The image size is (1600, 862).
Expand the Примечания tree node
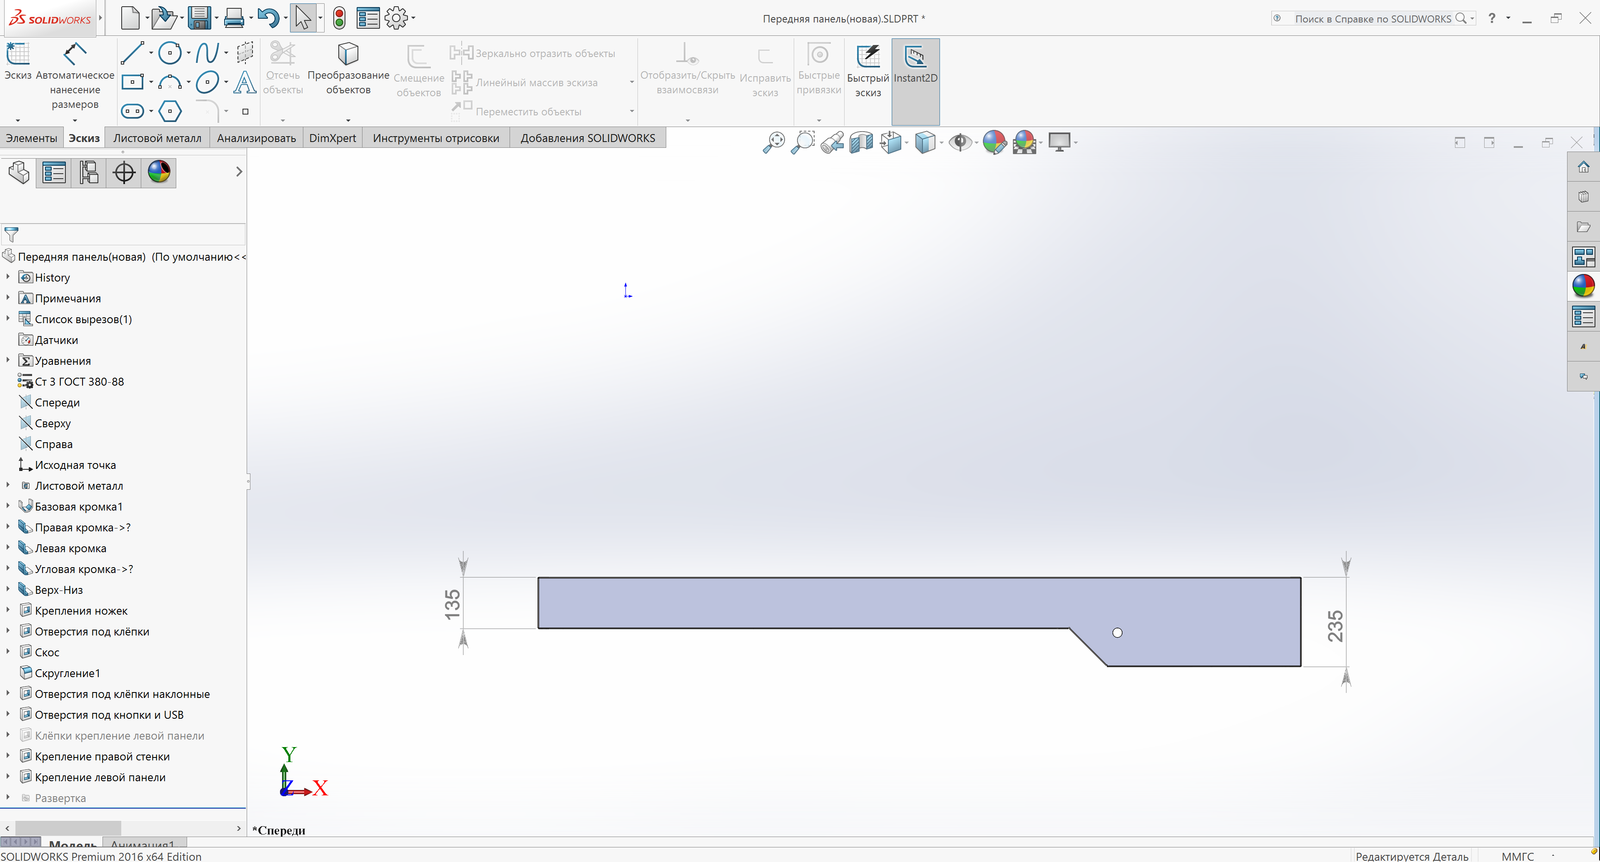point(8,298)
